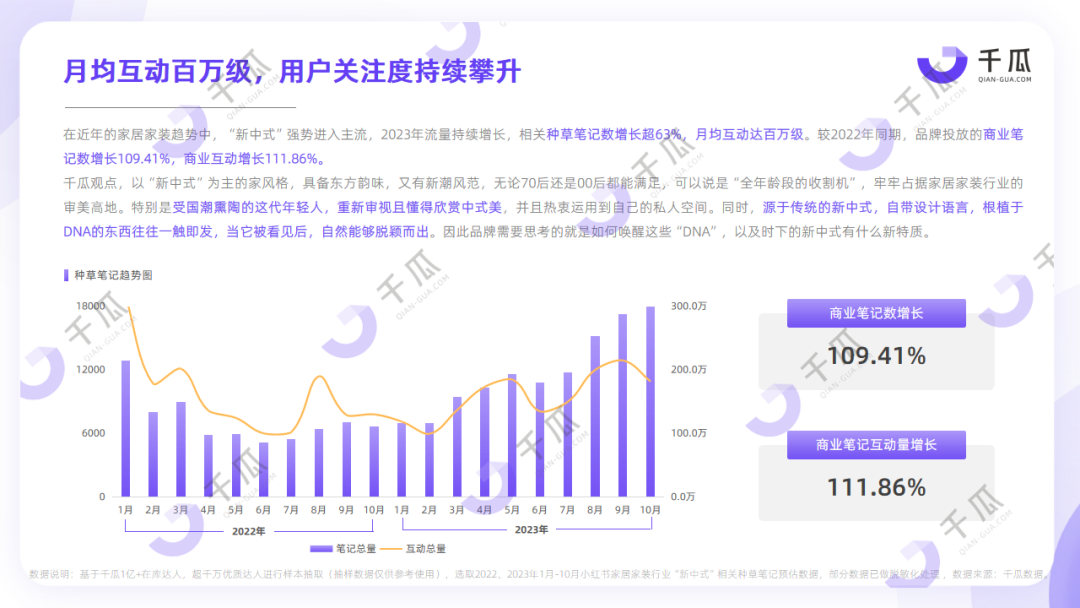Click the purple 笔记总量 legend marker

[x=321, y=548]
